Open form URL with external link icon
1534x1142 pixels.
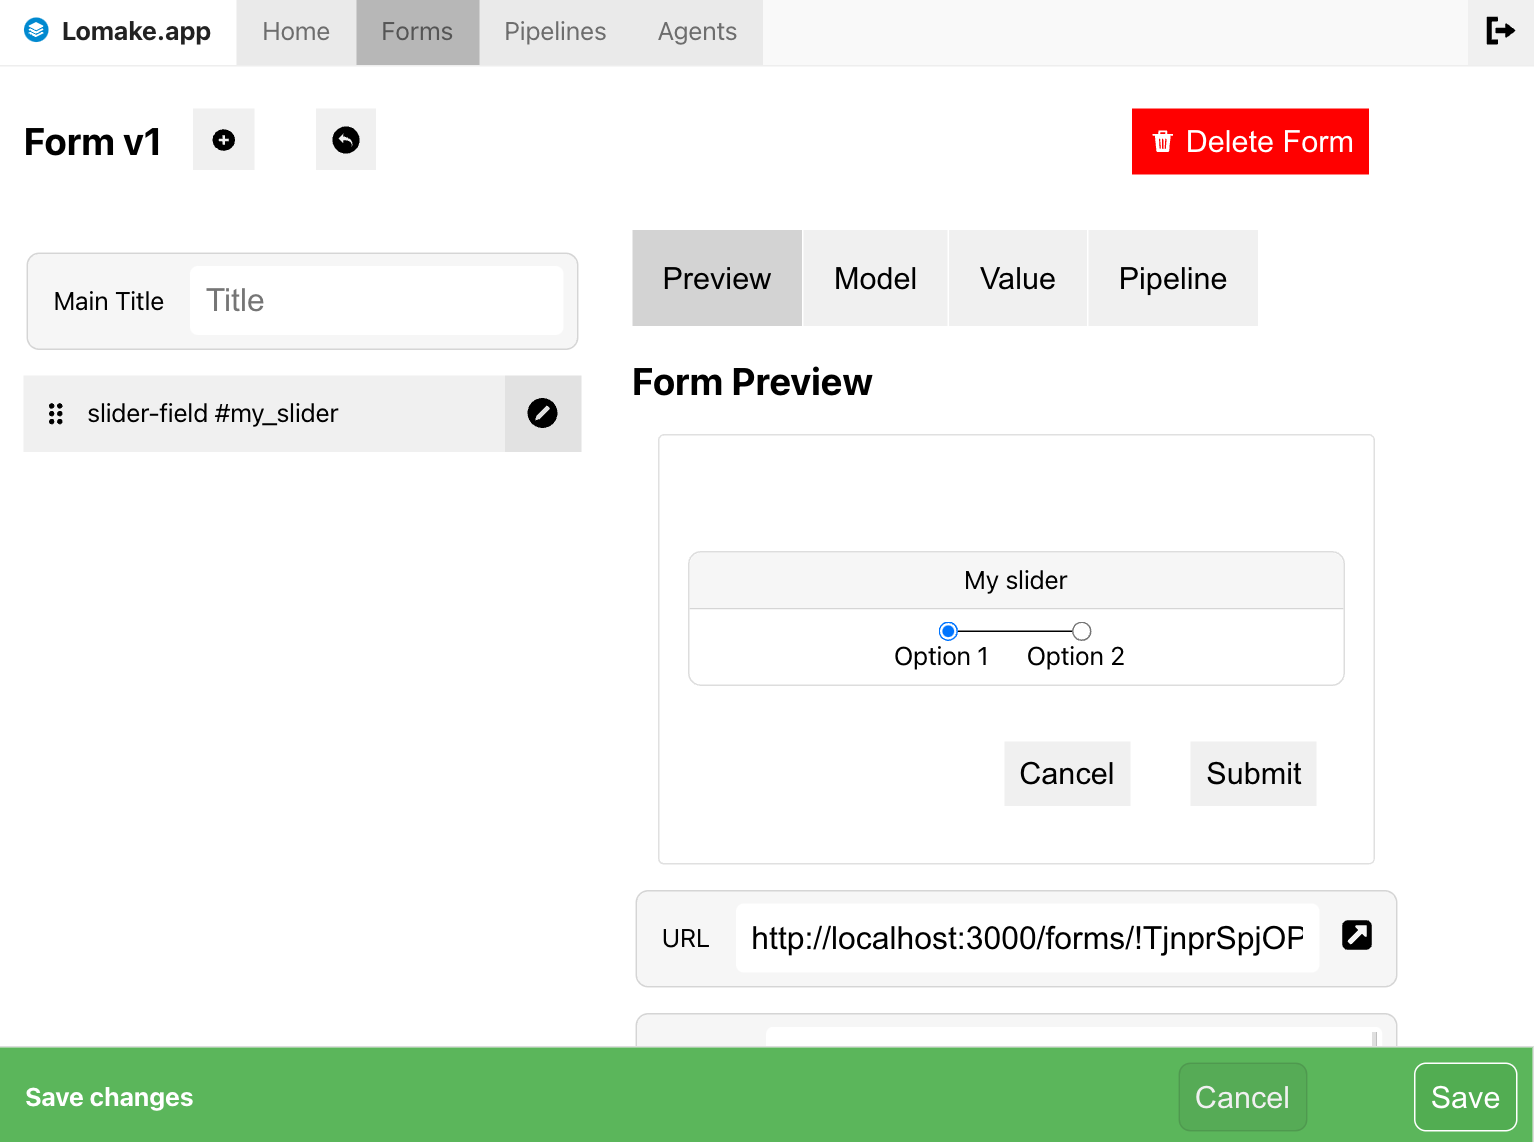tap(1357, 935)
